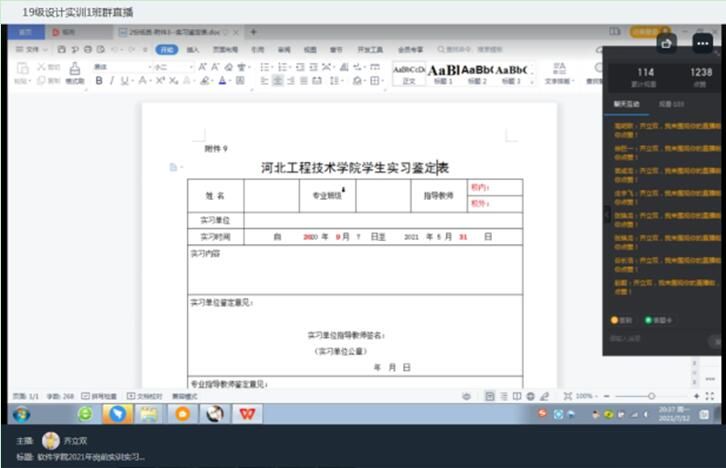Open WPS from the Windows taskbar
The width and height of the screenshot is (726, 468).
245,414
